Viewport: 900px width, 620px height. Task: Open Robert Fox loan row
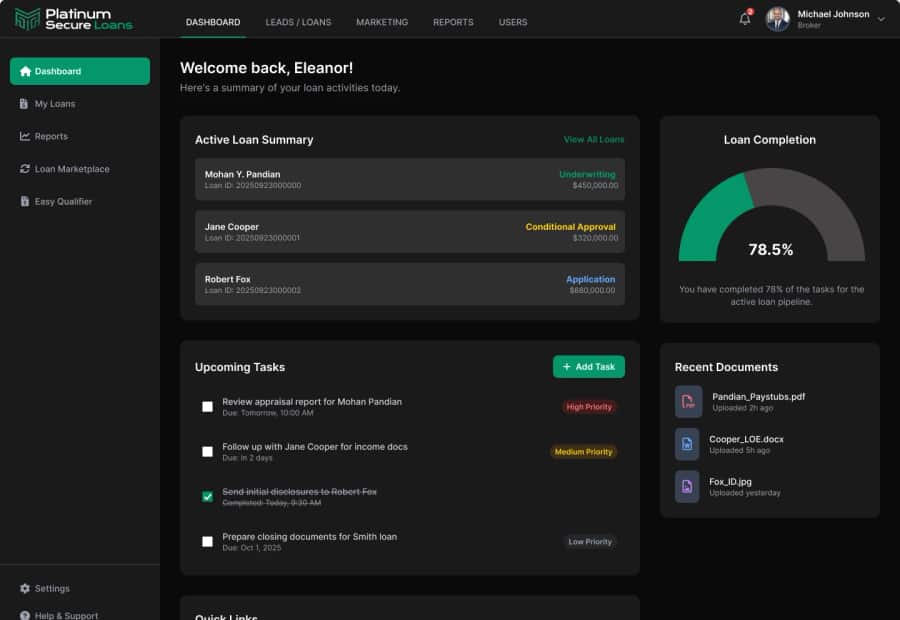(410, 284)
